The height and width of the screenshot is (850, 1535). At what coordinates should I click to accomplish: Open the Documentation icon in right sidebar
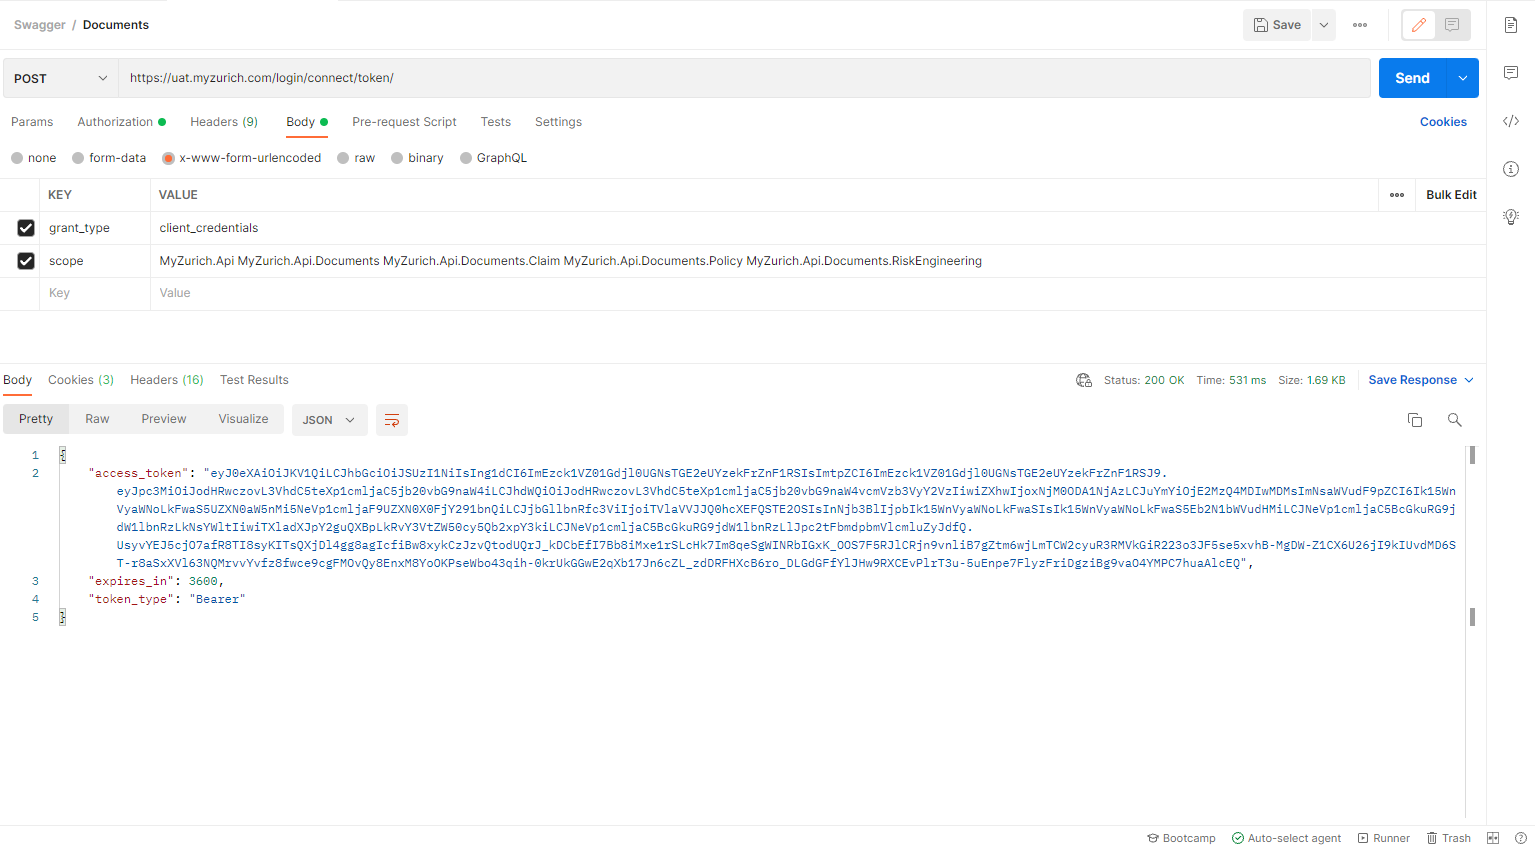pos(1511,25)
